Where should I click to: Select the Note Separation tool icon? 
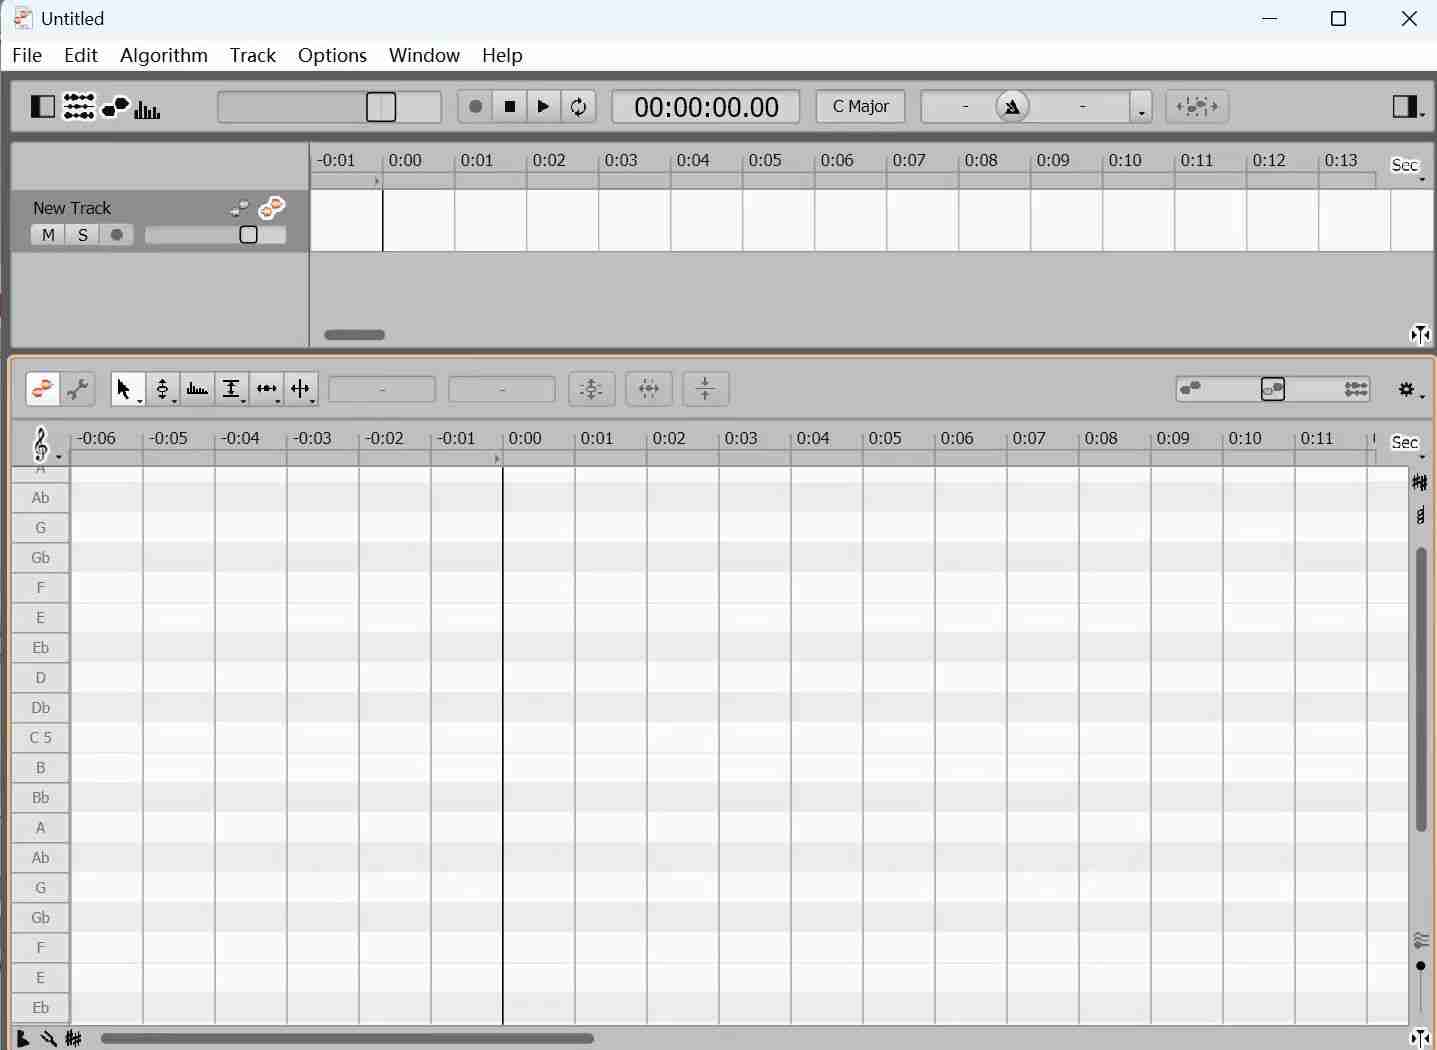pos(301,389)
